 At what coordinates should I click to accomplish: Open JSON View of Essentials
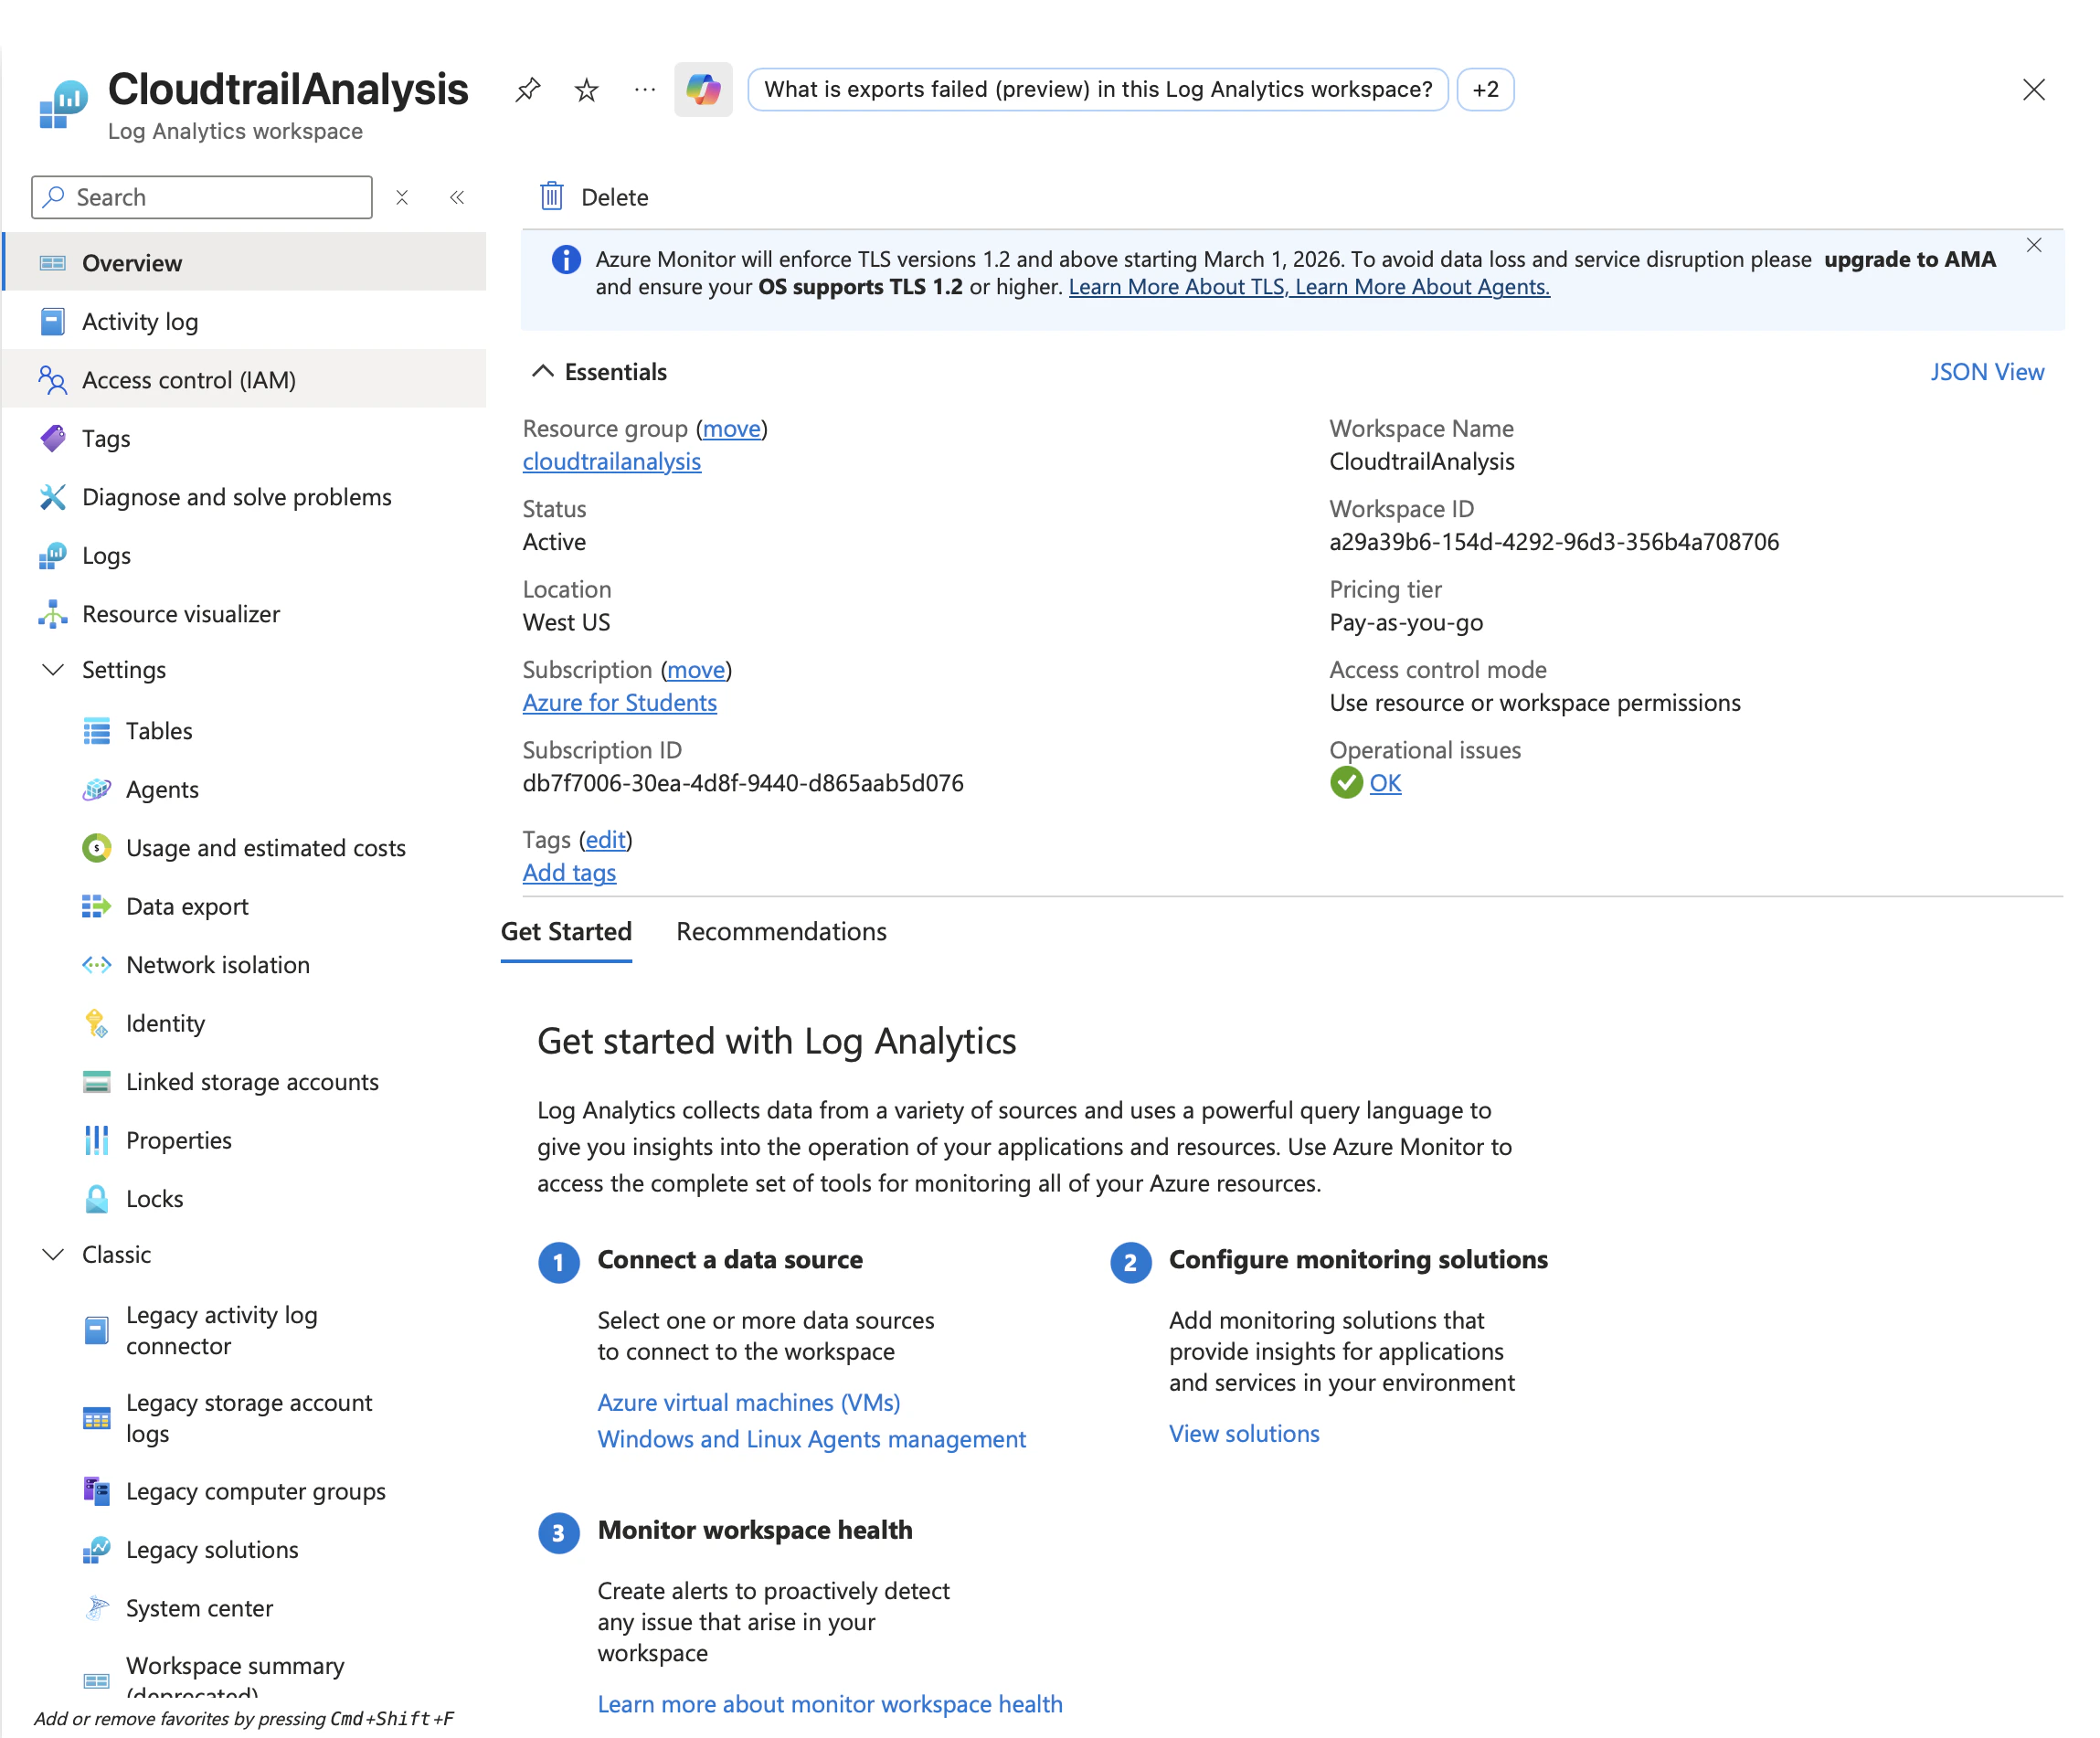click(1987, 371)
